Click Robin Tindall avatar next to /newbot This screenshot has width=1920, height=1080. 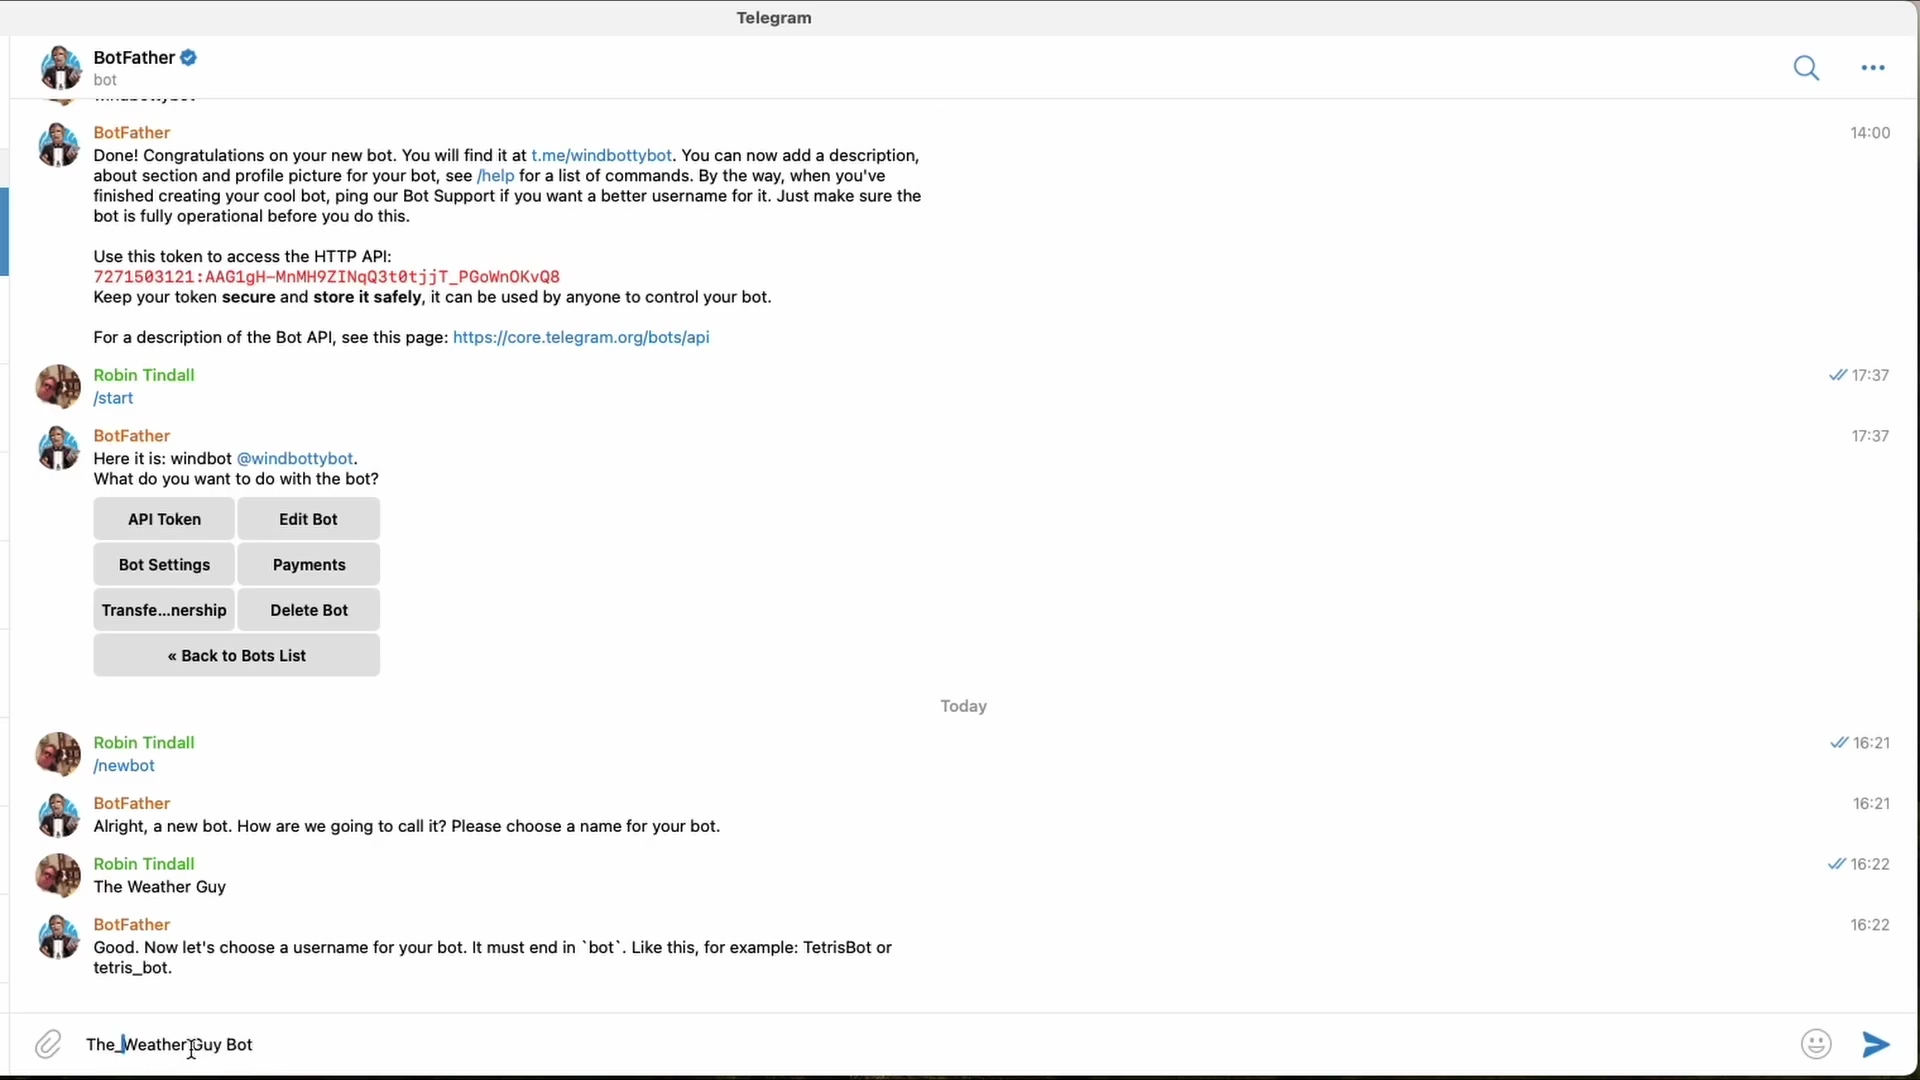[x=58, y=754]
